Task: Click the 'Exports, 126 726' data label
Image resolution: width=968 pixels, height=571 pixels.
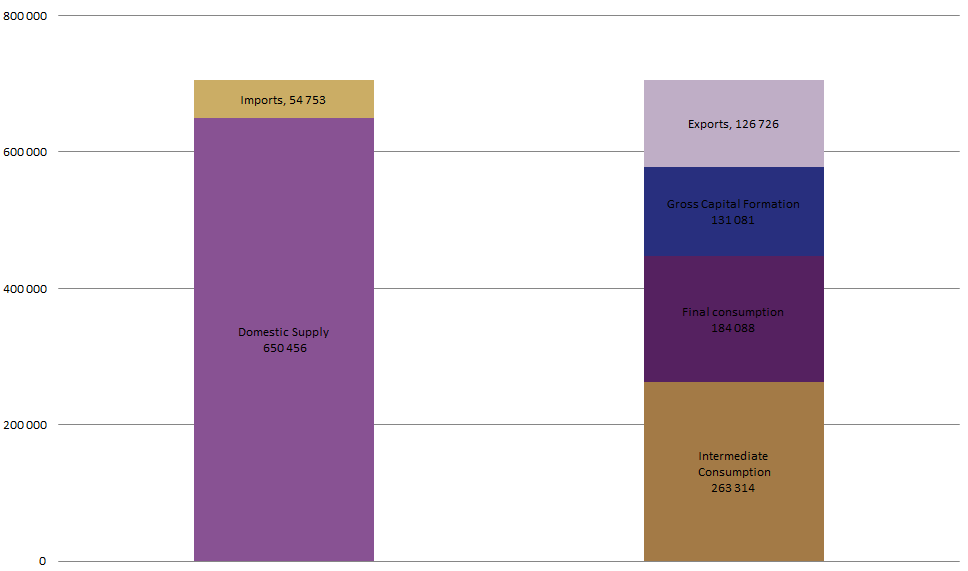Action: (x=733, y=124)
